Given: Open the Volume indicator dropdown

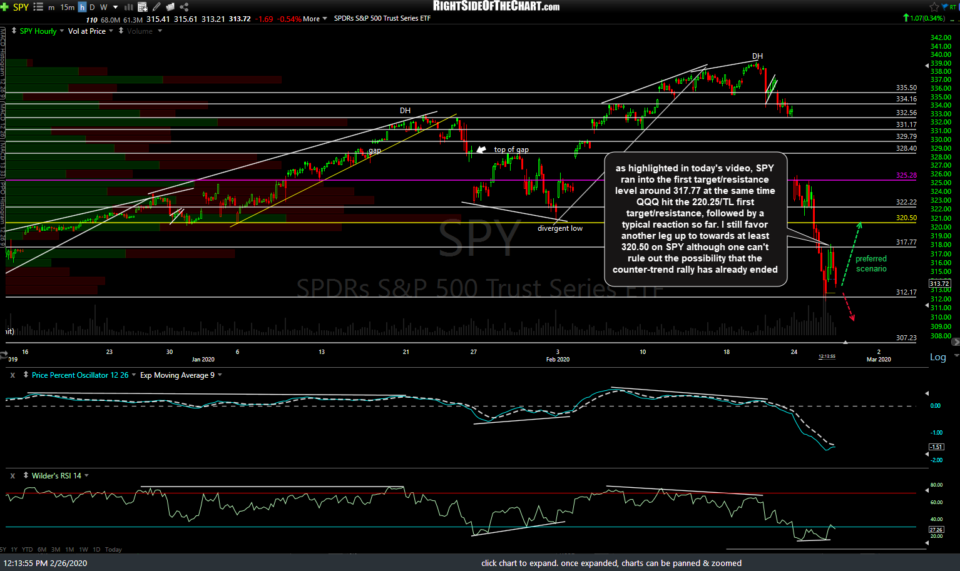Looking at the screenshot, I should pos(160,31).
